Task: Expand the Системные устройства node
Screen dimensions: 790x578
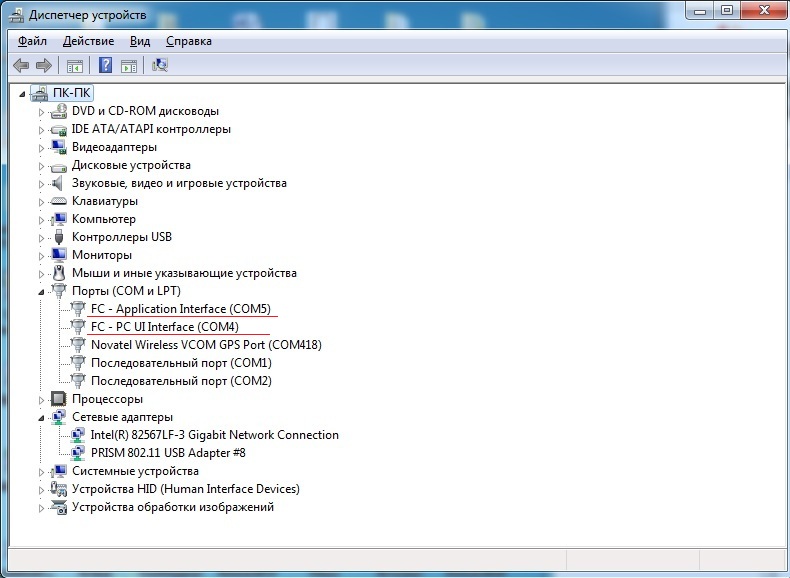Action: [x=41, y=472]
